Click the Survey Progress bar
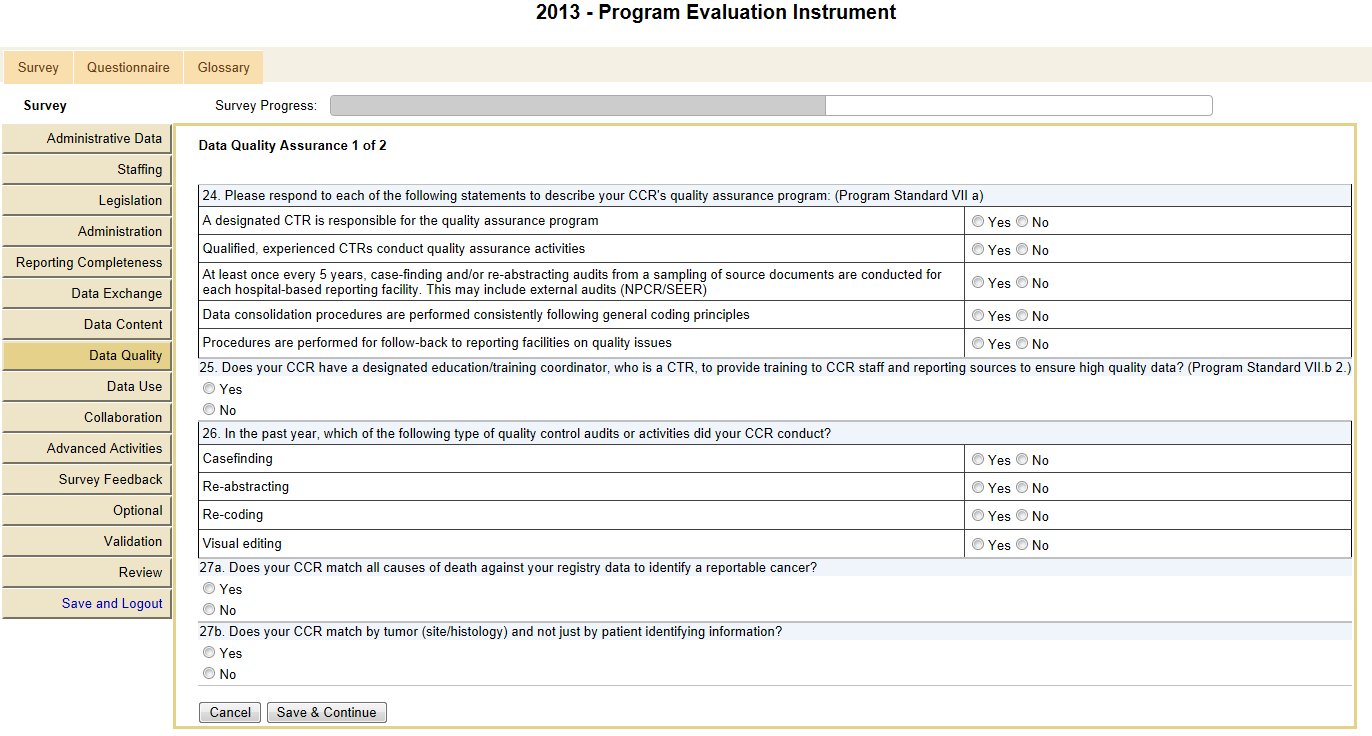1372x736 pixels. [x=770, y=106]
